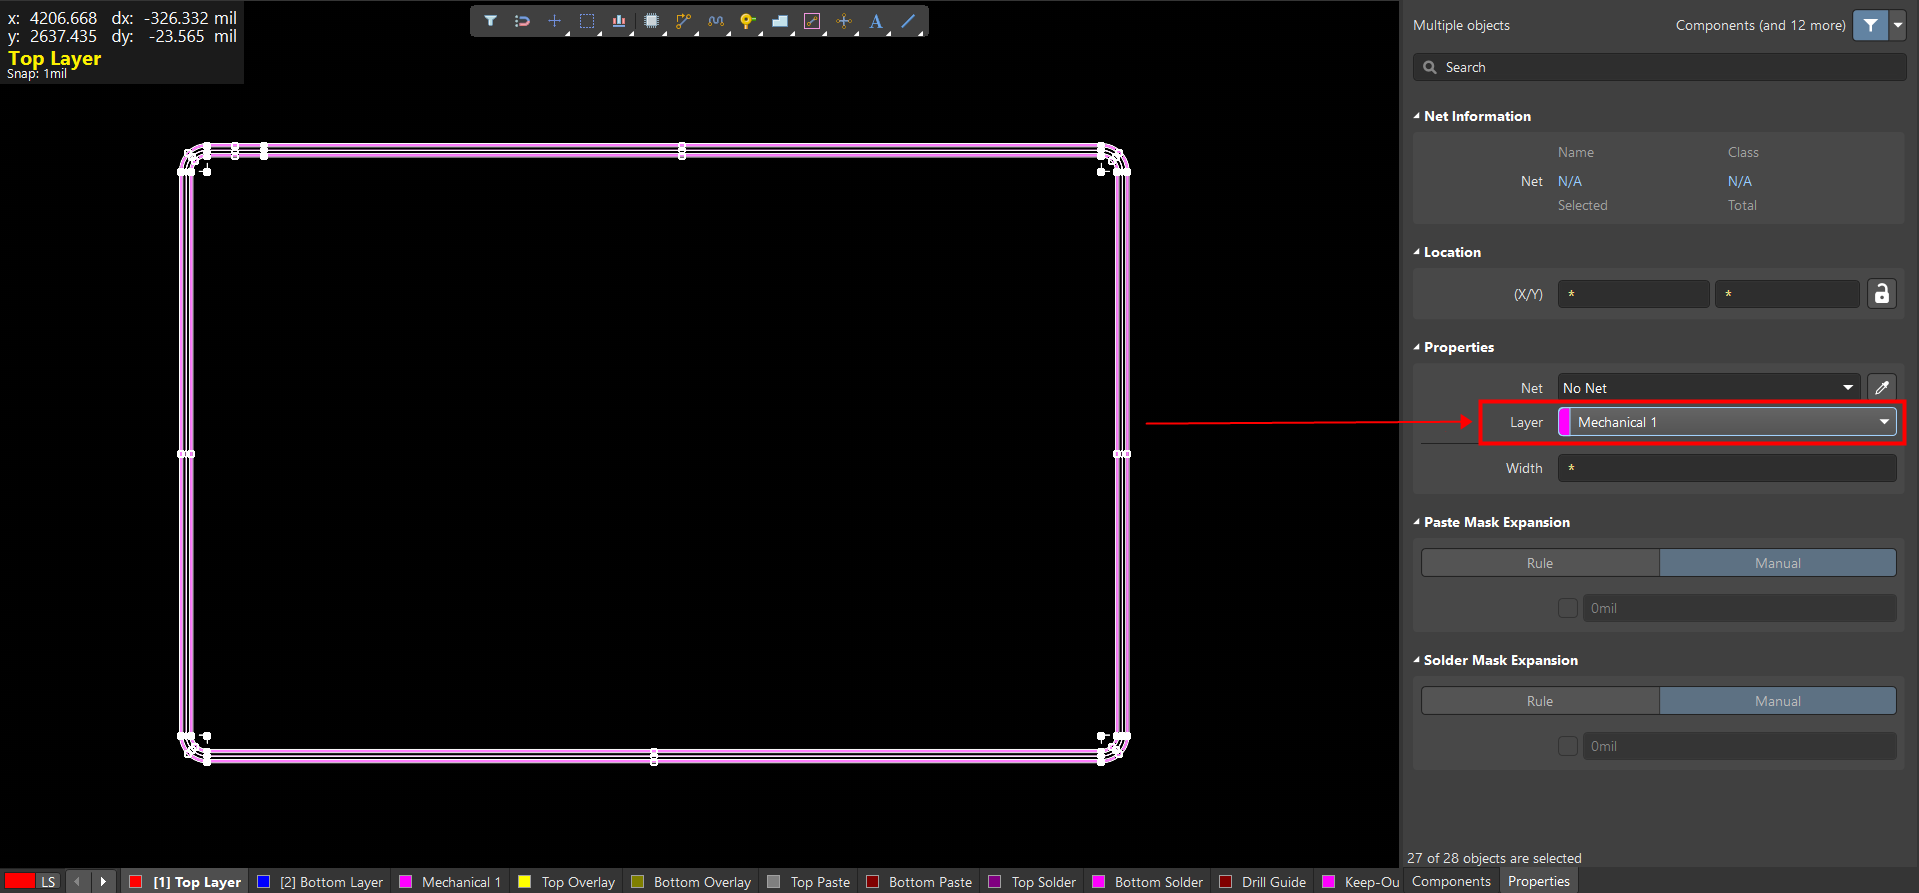Open the snap magnet options tool
The height and width of the screenshot is (893, 1919).
522,21
